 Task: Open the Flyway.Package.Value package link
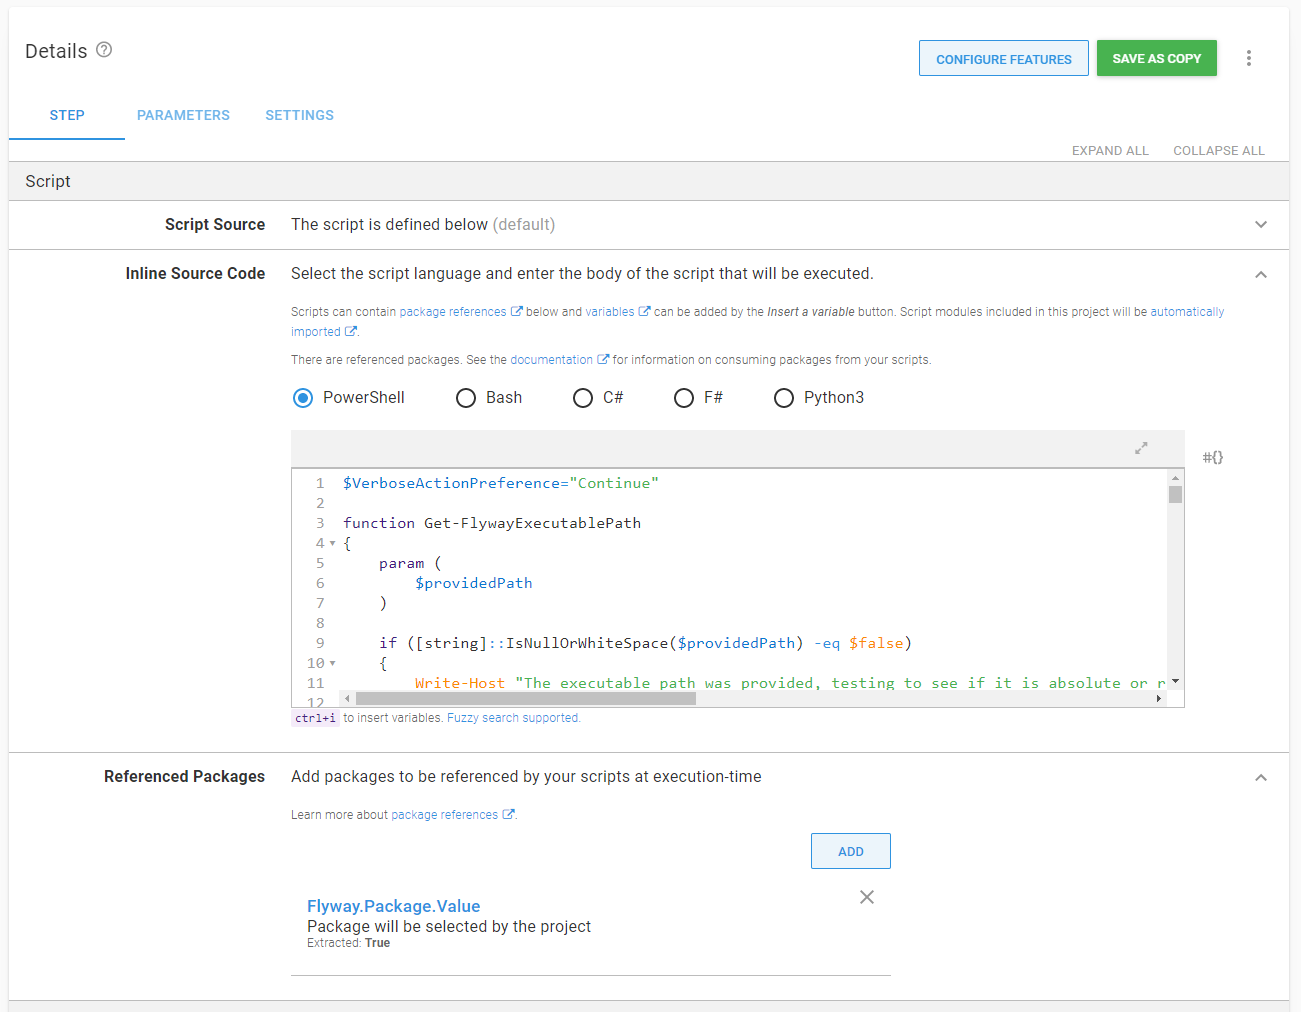393,906
